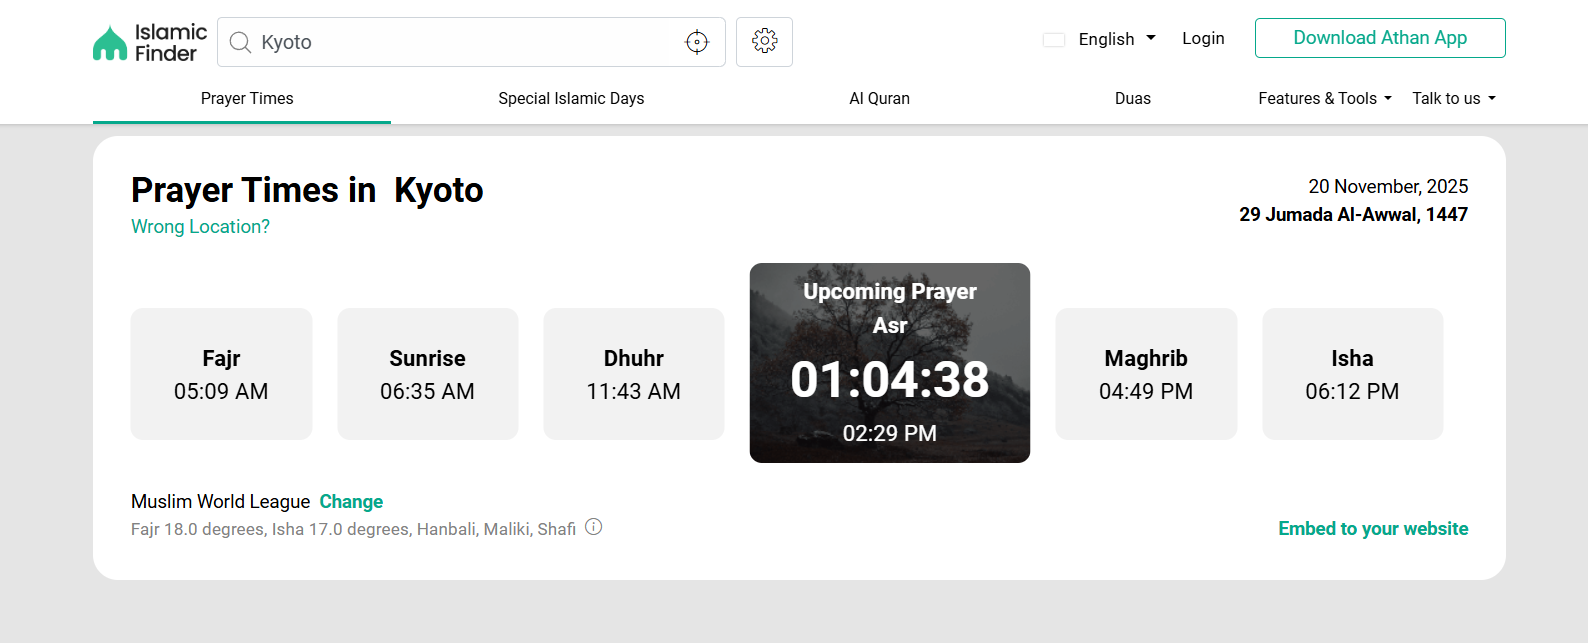Expand the Talk to us menu
This screenshot has height=643, width=1588.
[x=1453, y=98]
